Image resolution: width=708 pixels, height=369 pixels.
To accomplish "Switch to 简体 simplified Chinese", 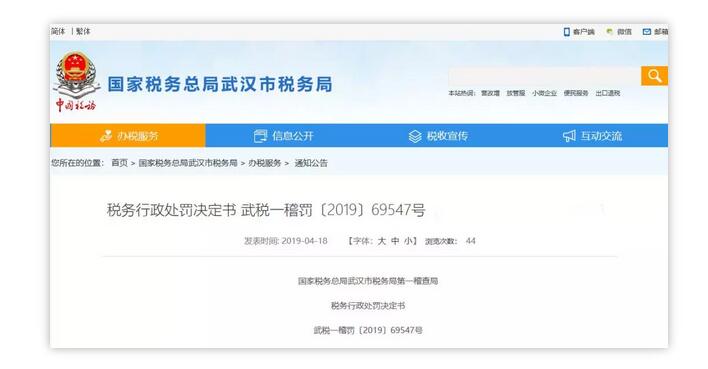I will click(x=58, y=31).
